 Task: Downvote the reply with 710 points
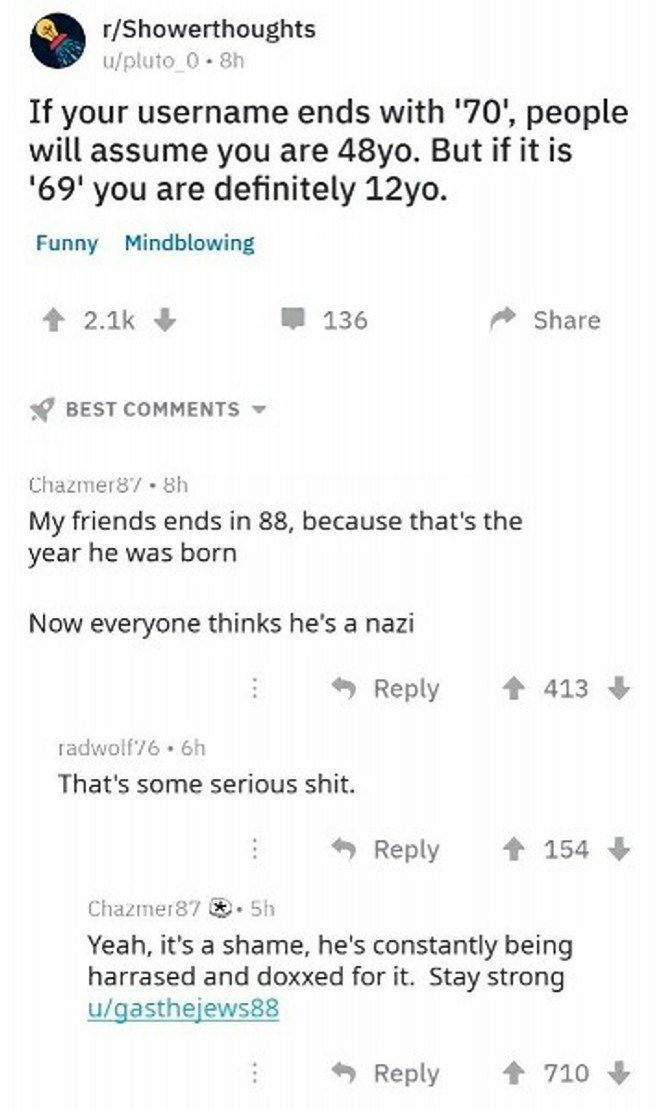(619, 1074)
